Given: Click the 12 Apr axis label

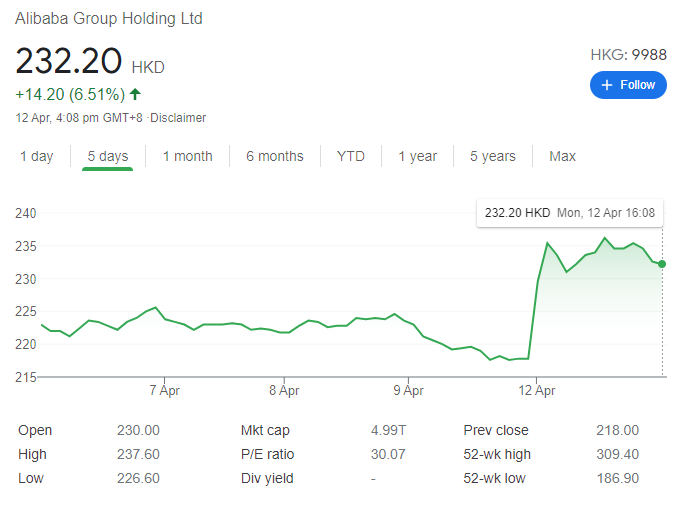Looking at the screenshot, I should pyautogui.click(x=536, y=390).
